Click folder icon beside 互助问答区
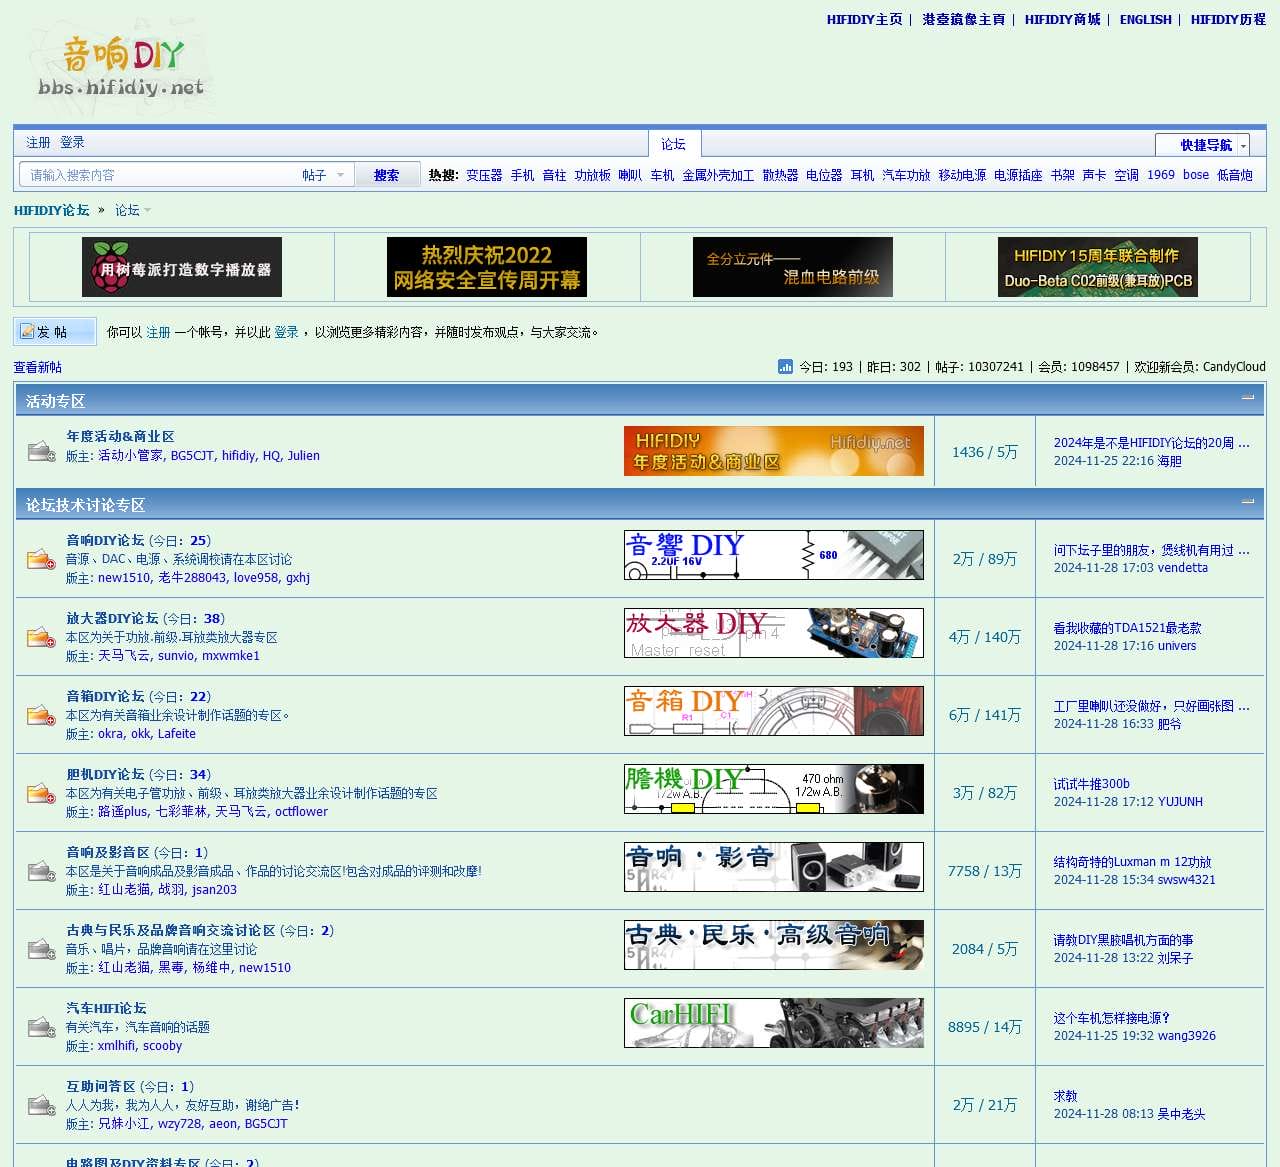This screenshot has height=1167, width=1280. [x=41, y=1104]
